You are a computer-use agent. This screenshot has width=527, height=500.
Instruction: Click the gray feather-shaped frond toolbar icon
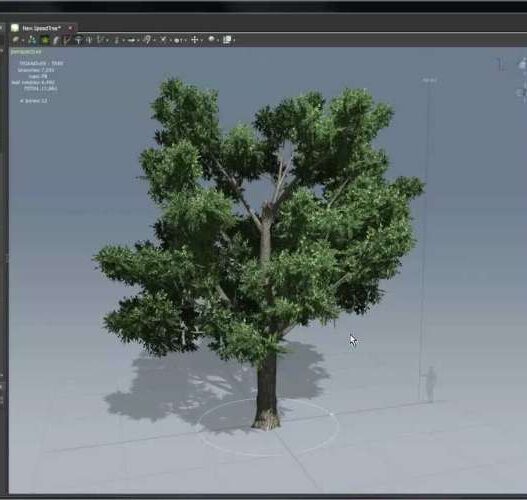pyautogui.click(x=56, y=40)
